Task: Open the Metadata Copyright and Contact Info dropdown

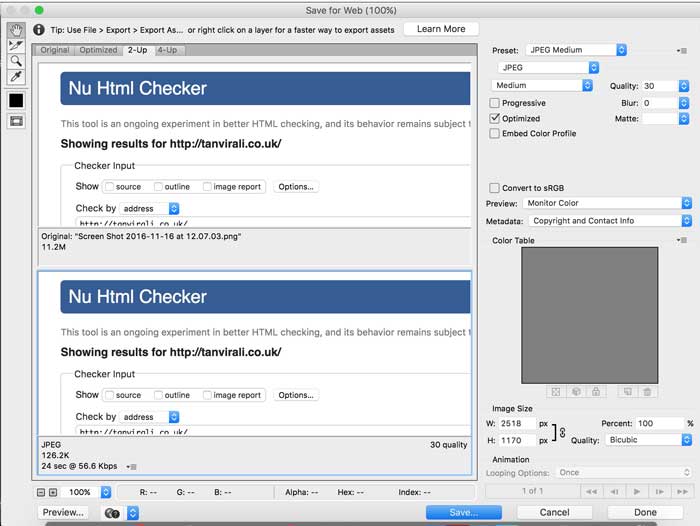Action: click(610, 221)
